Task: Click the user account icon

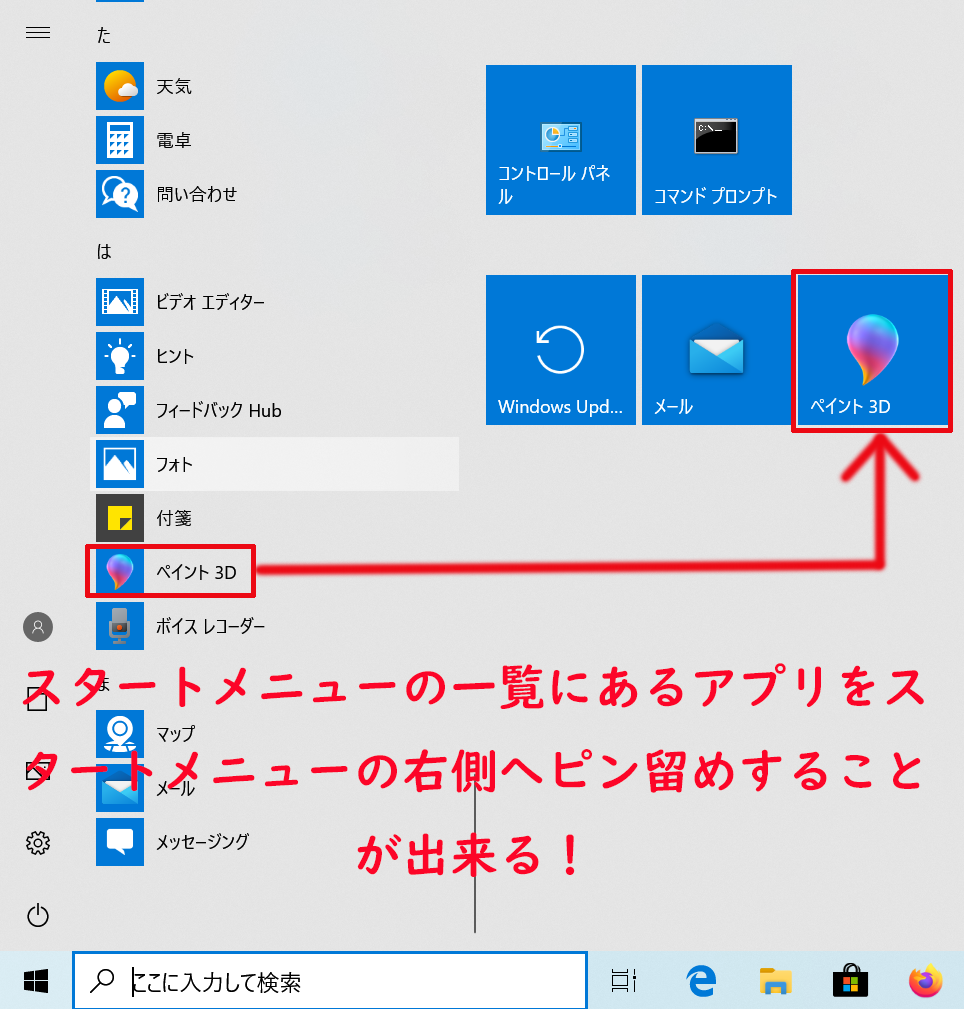Action: [38, 627]
